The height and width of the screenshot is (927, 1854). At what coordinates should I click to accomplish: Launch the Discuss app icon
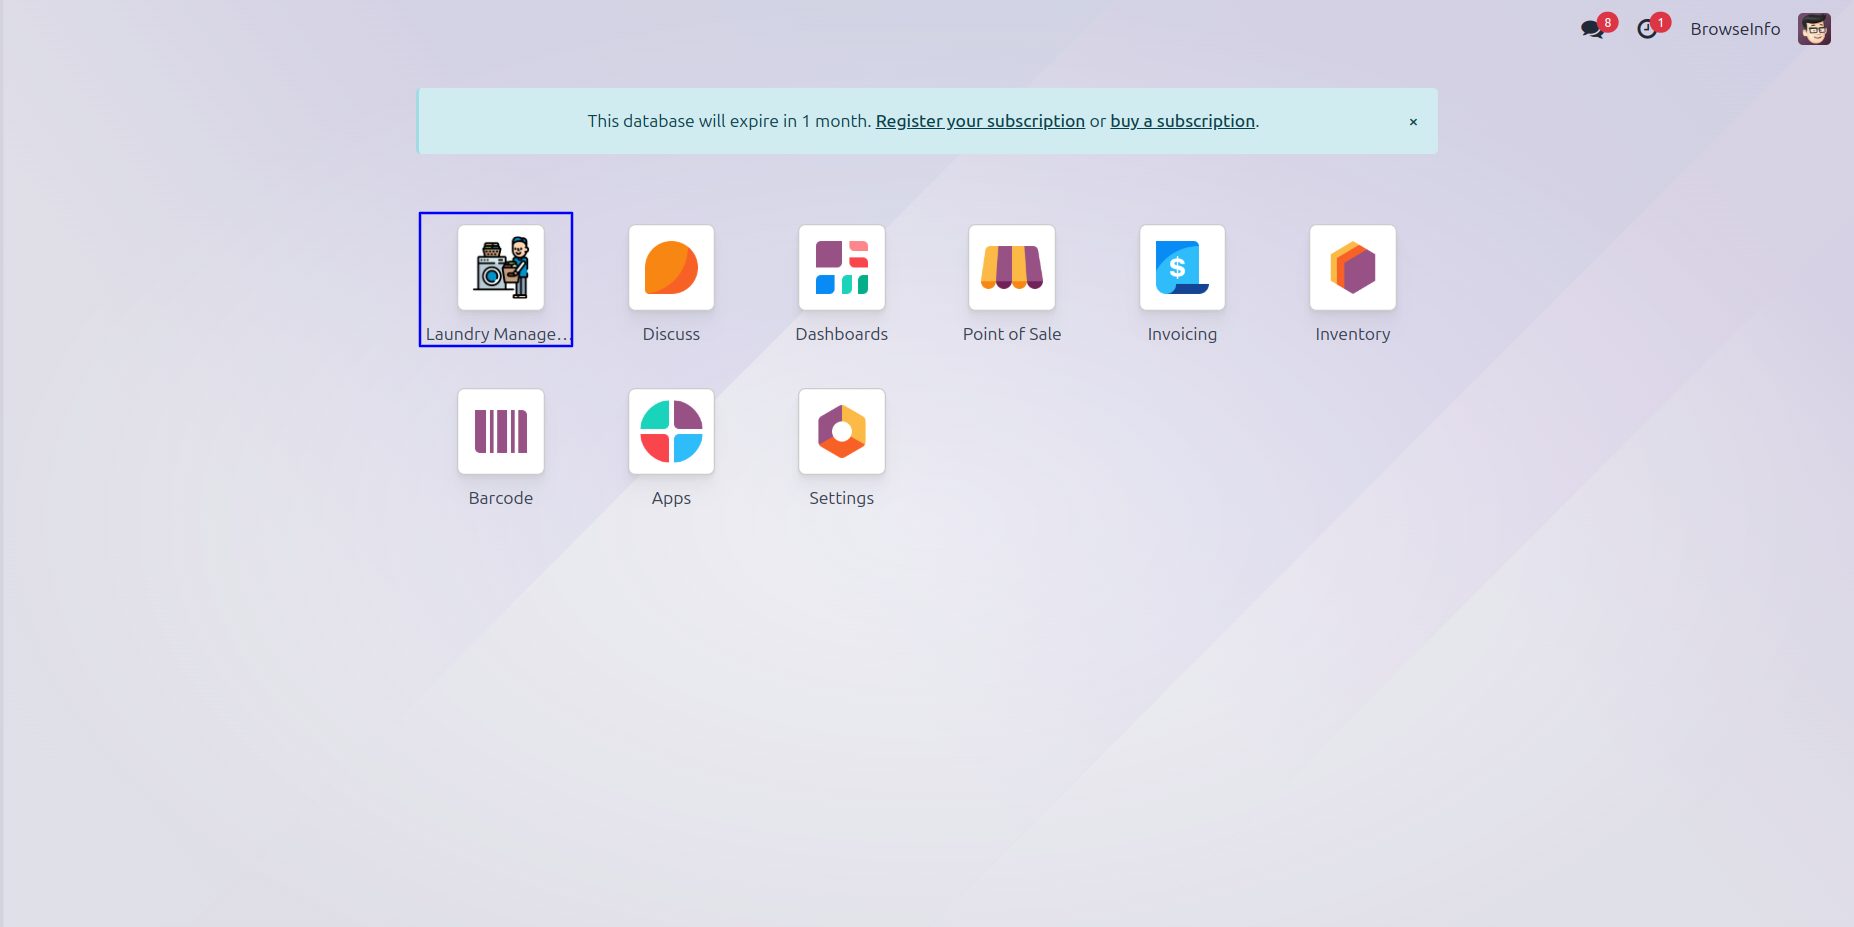671,268
